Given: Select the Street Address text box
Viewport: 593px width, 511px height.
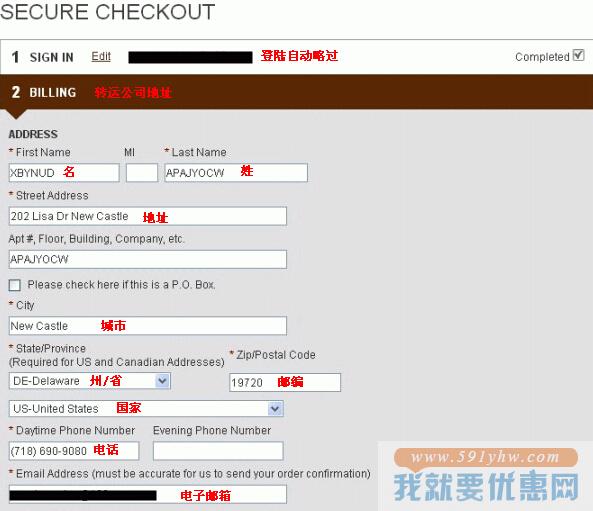Looking at the screenshot, I should pyautogui.click(x=147, y=216).
